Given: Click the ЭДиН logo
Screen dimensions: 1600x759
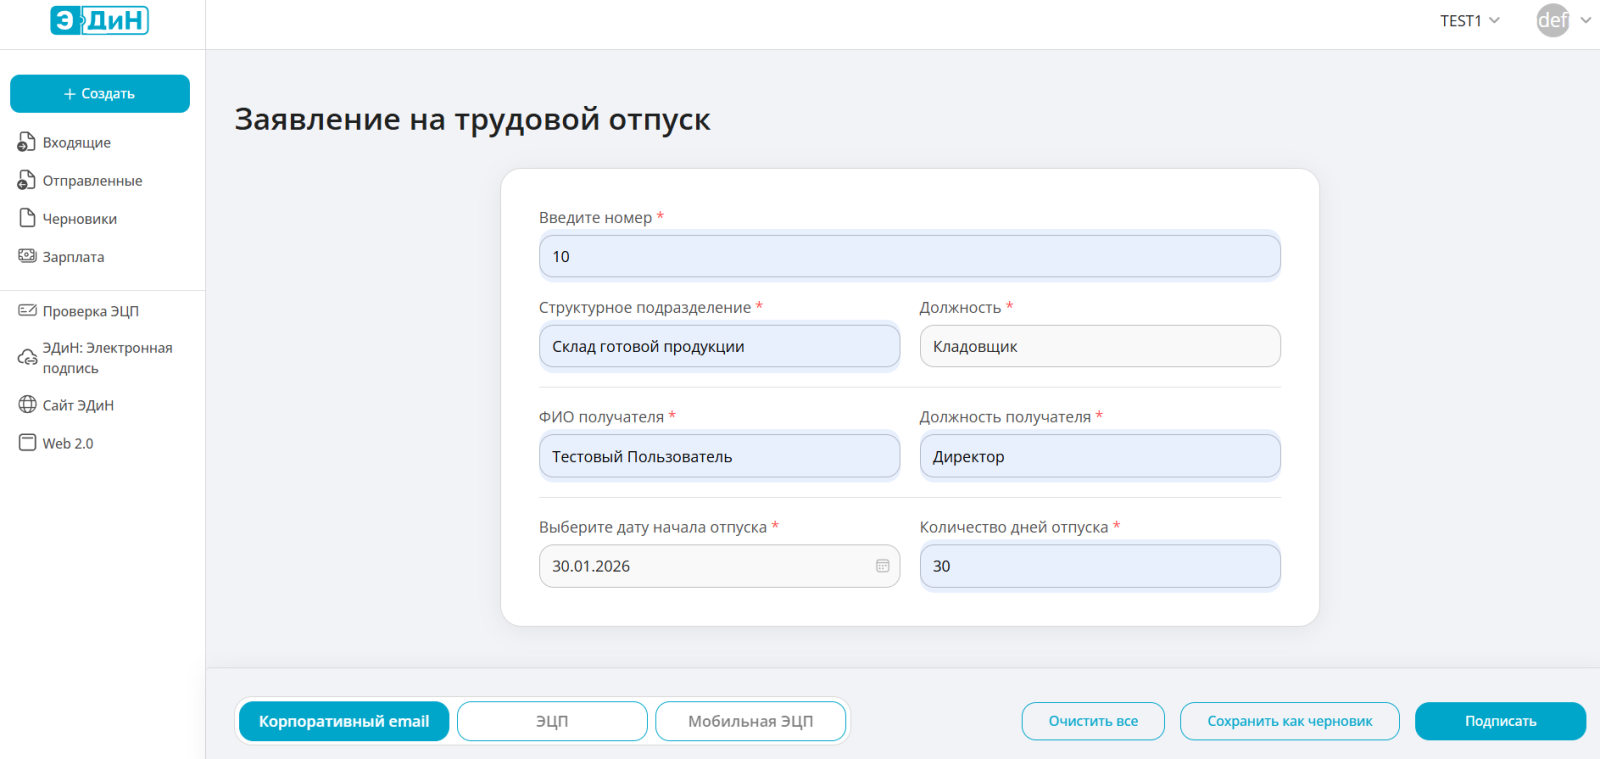Looking at the screenshot, I should 100,20.
